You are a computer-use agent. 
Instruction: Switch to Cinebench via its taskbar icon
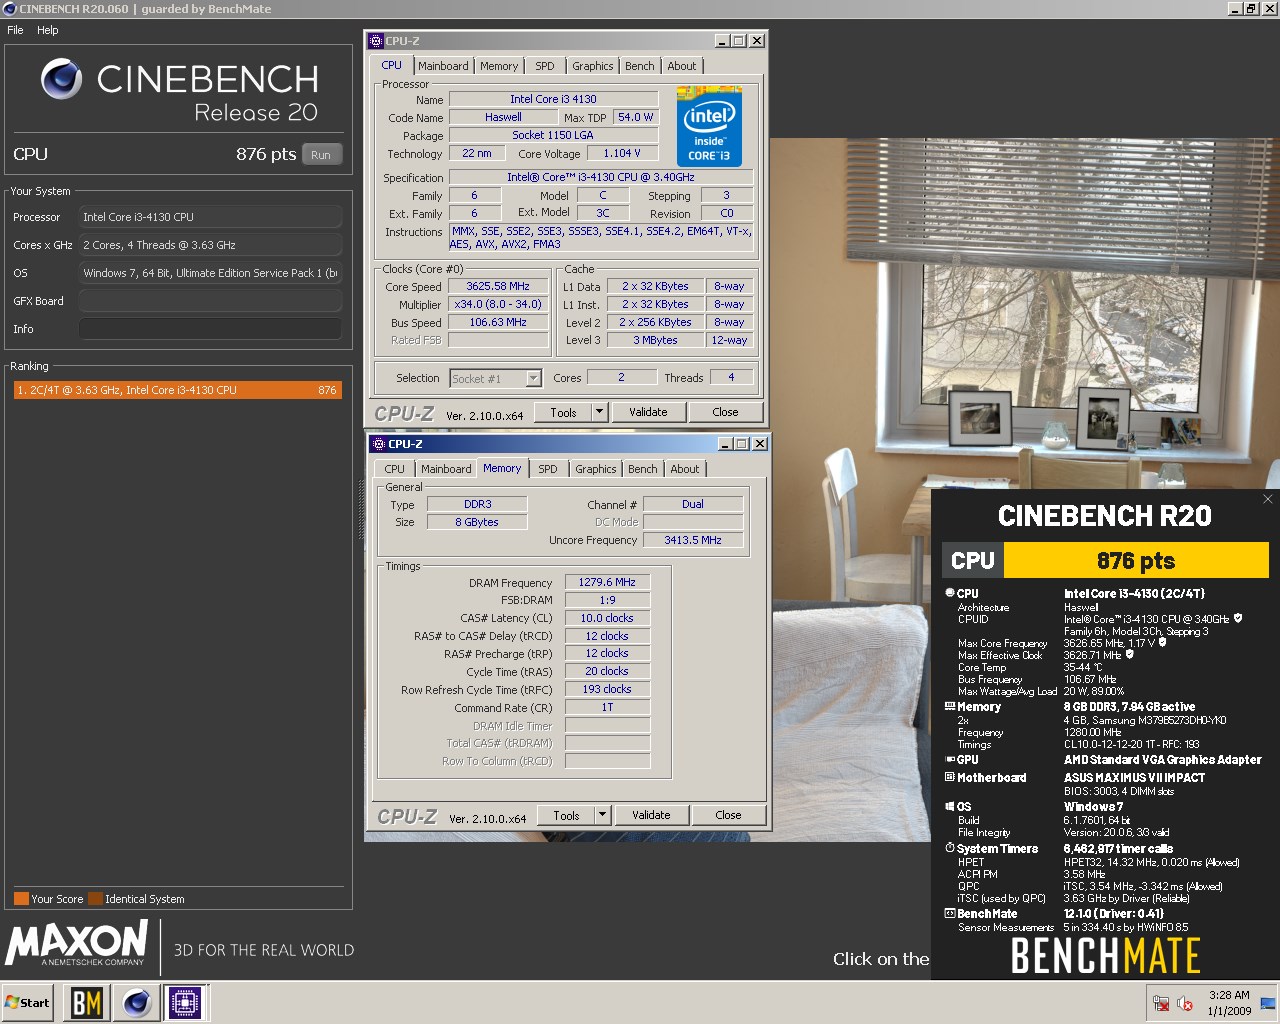137,1002
